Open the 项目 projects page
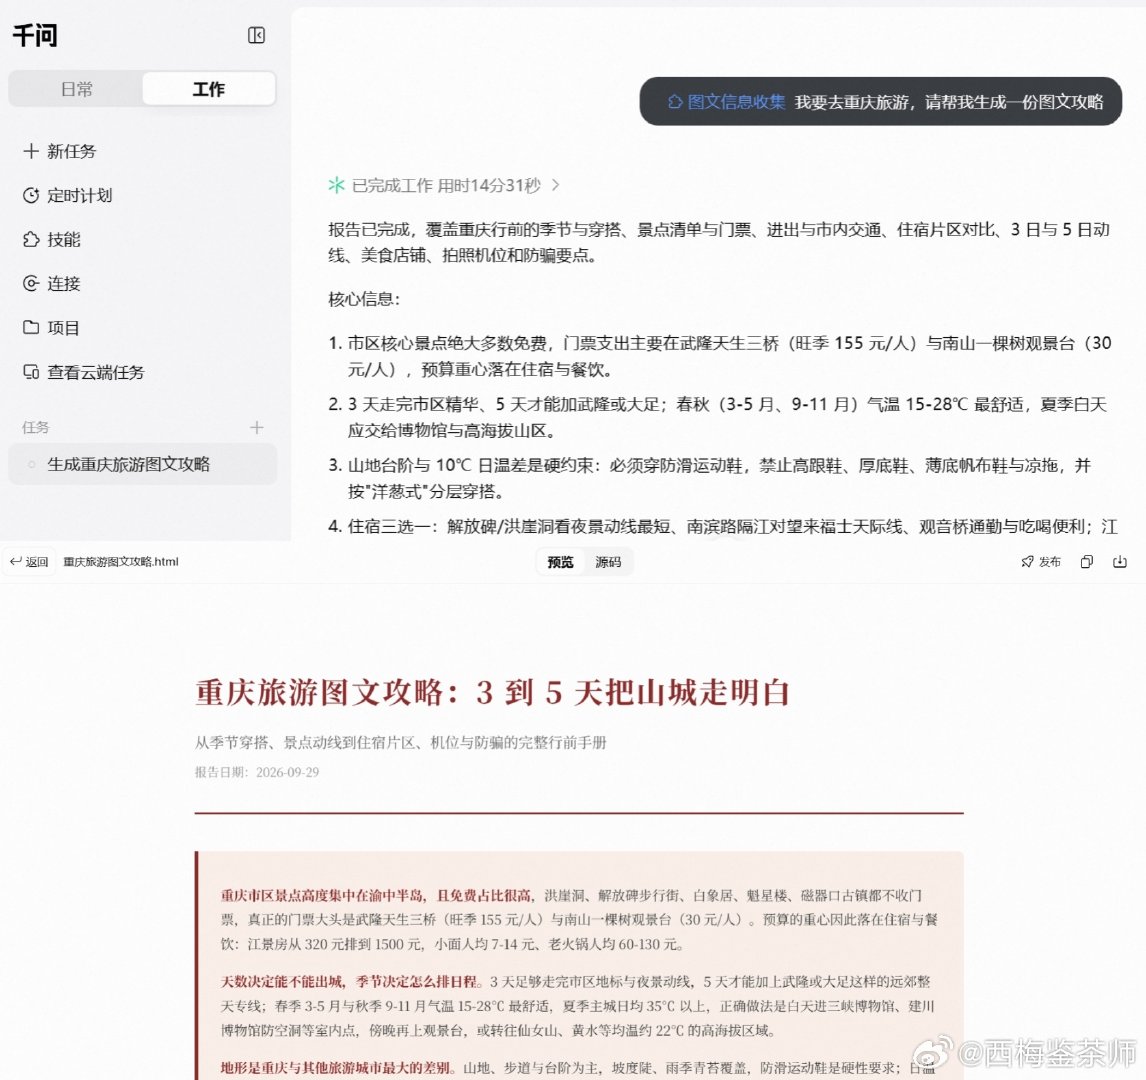This screenshot has width=1146, height=1080. [51, 327]
